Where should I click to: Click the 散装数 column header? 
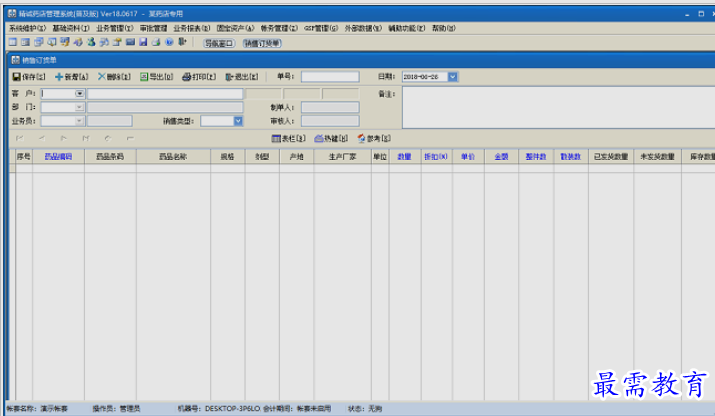571,156
